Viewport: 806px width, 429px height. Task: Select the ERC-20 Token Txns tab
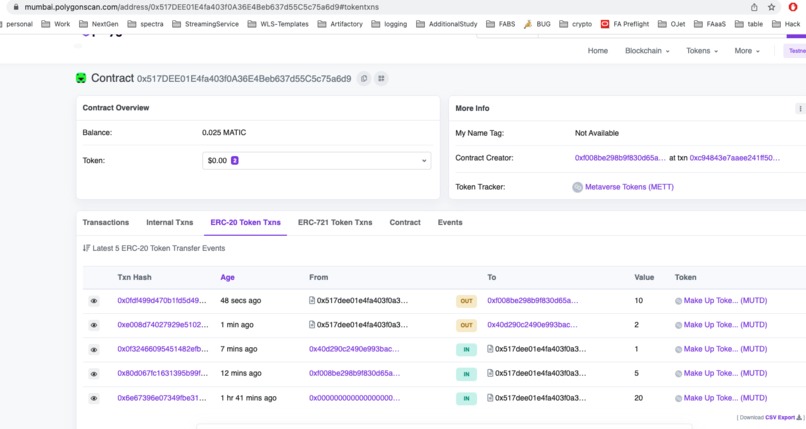pos(245,222)
